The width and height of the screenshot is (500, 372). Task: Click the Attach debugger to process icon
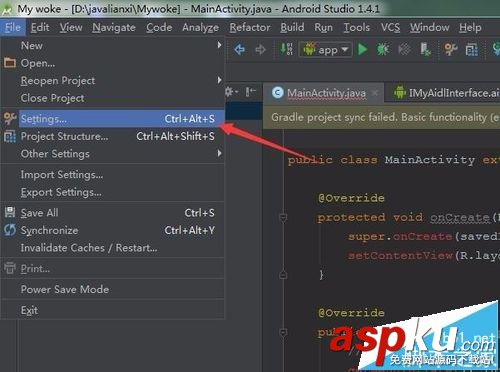[x=425, y=49]
